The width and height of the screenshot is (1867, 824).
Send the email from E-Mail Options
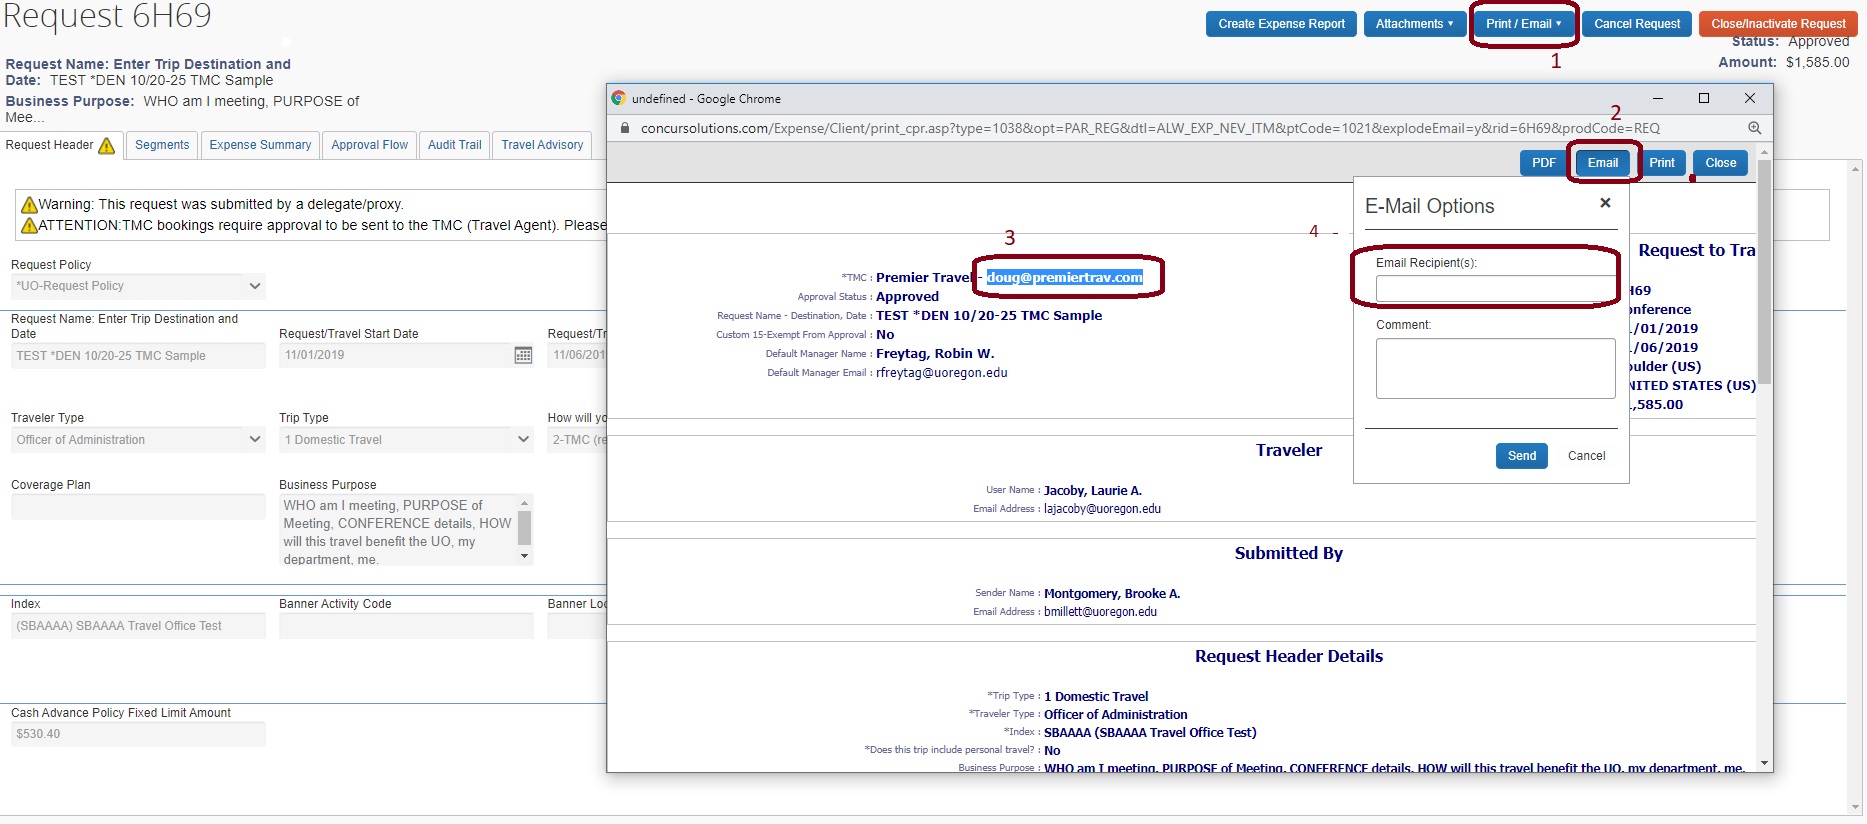click(x=1522, y=456)
